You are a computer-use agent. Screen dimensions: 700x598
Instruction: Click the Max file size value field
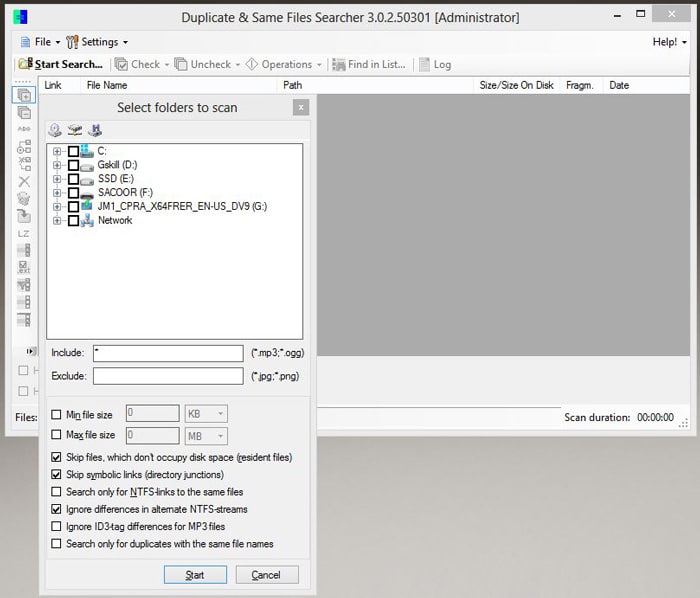tap(153, 436)
